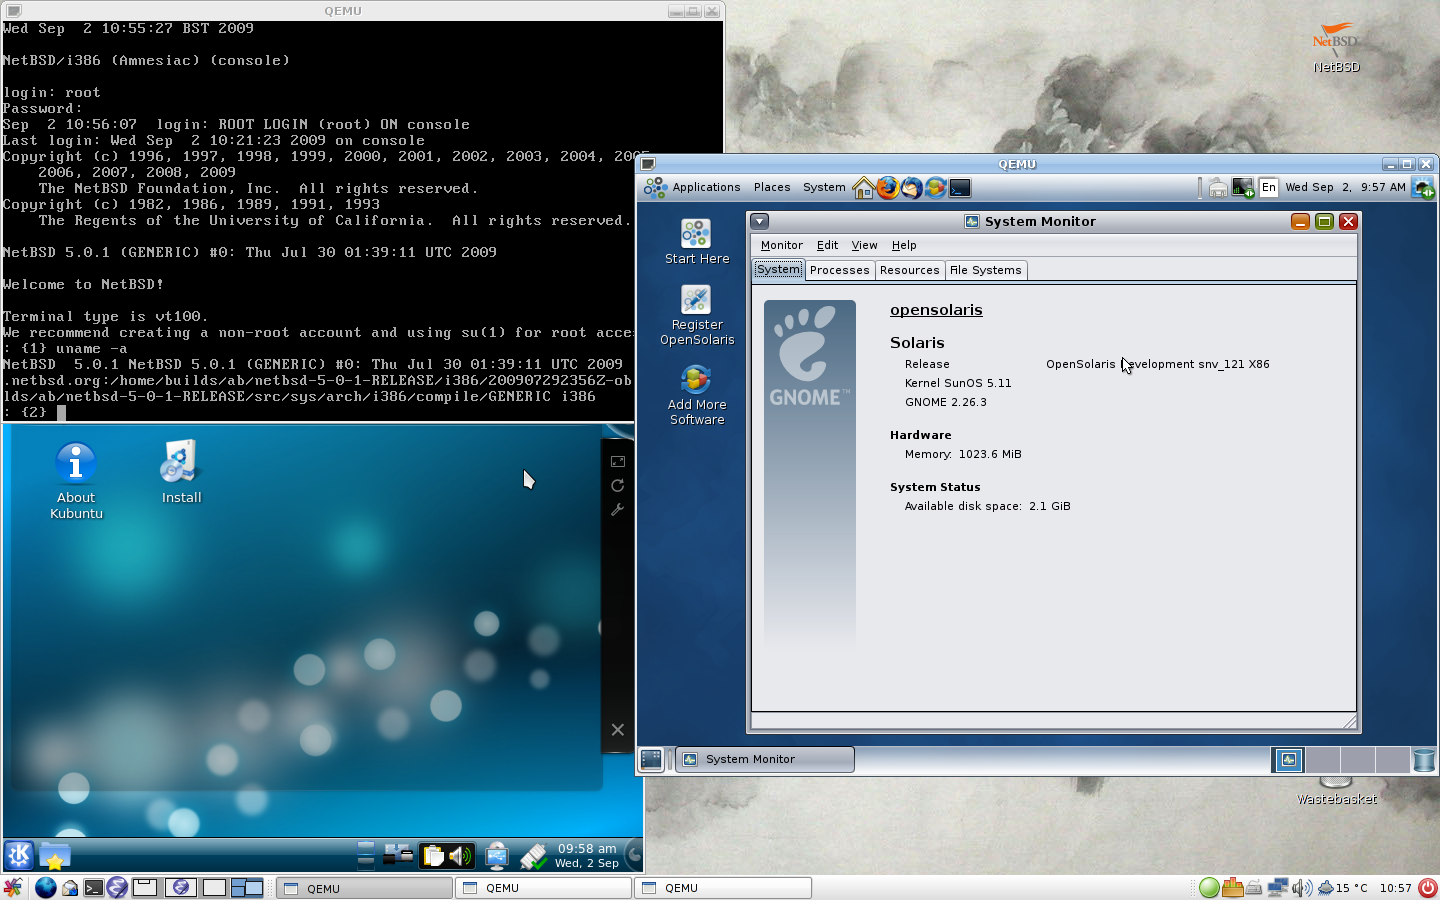The height and width of the screenshot is (900, 1440).
Task: Open the trash icon in the OpenSolaris bottom panel
Action: 1424,760
